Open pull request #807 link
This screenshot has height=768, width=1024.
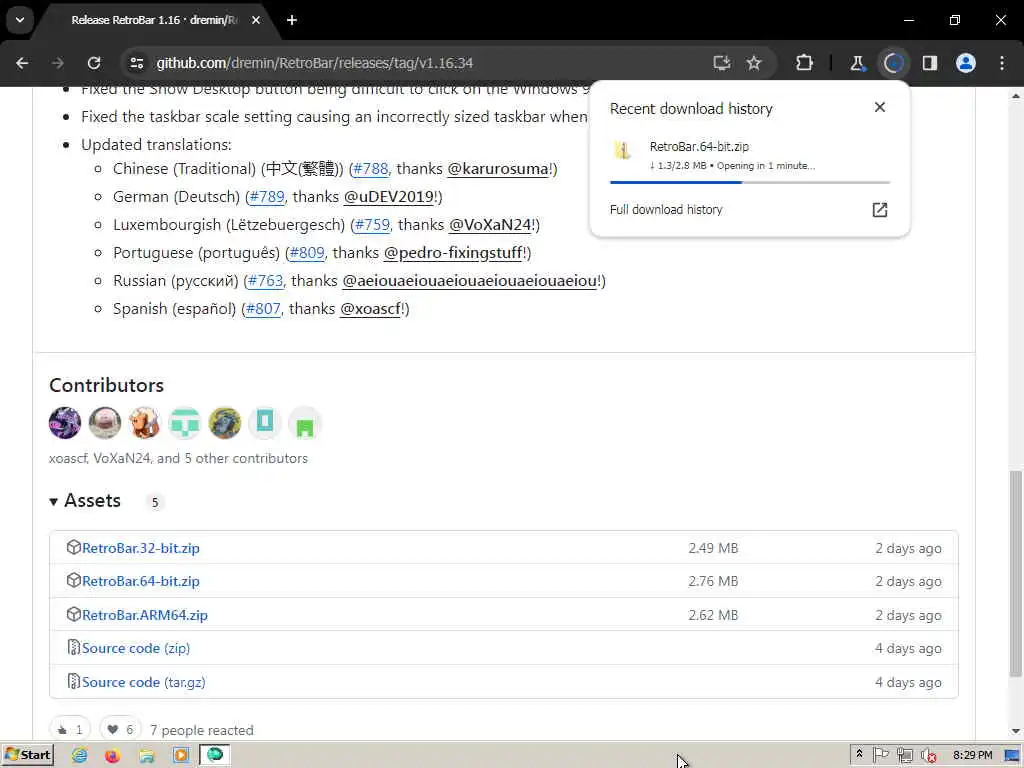coord(263,309)
